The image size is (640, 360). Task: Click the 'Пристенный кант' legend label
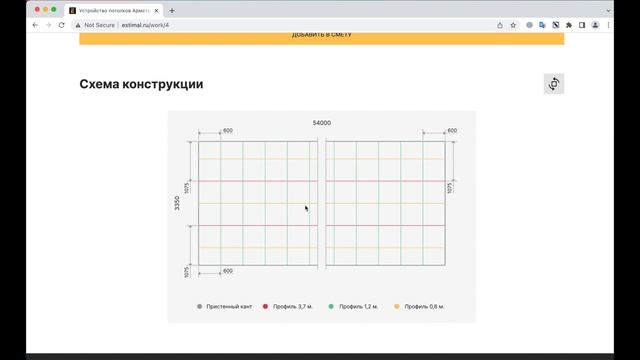pyautogui.click(x=229, y=306)
